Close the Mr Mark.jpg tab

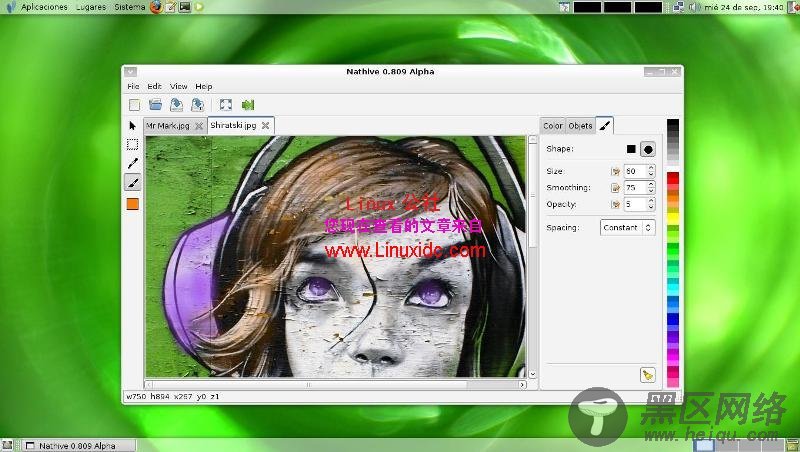click(x=199, y=125)
